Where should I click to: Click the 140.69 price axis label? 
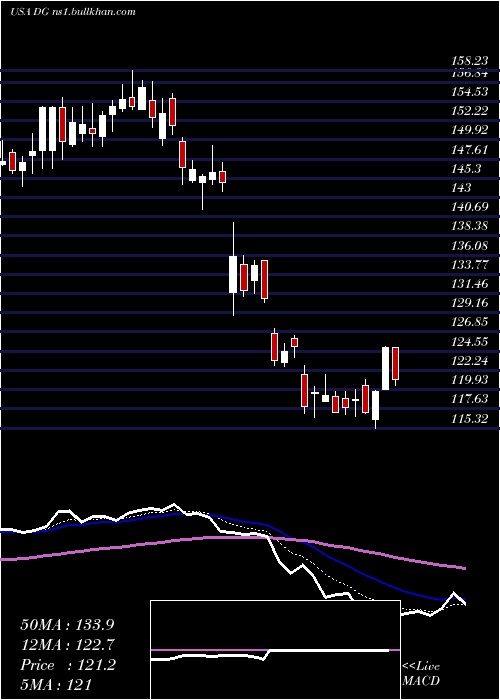point(470,207)
